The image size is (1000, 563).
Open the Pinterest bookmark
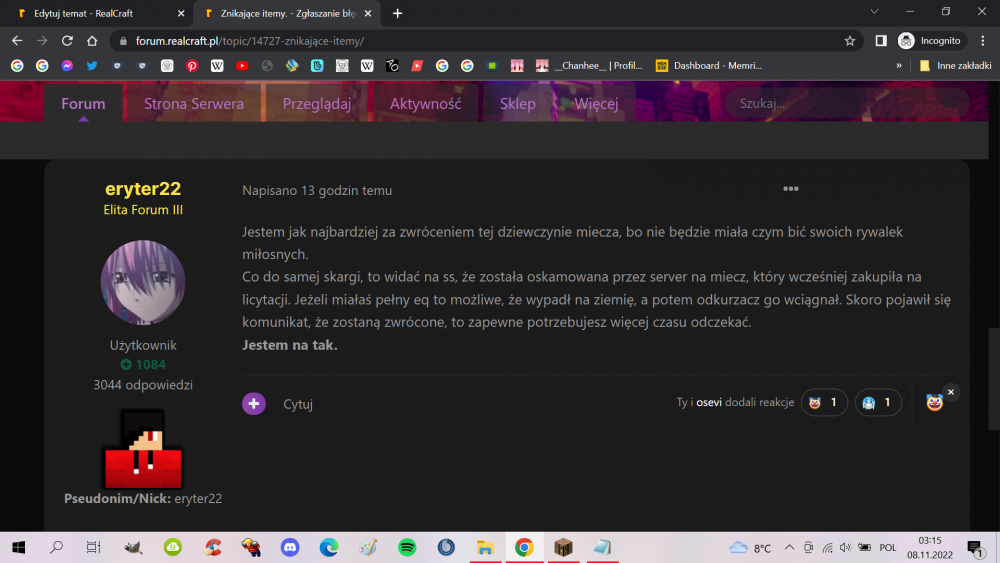(192, 66)
